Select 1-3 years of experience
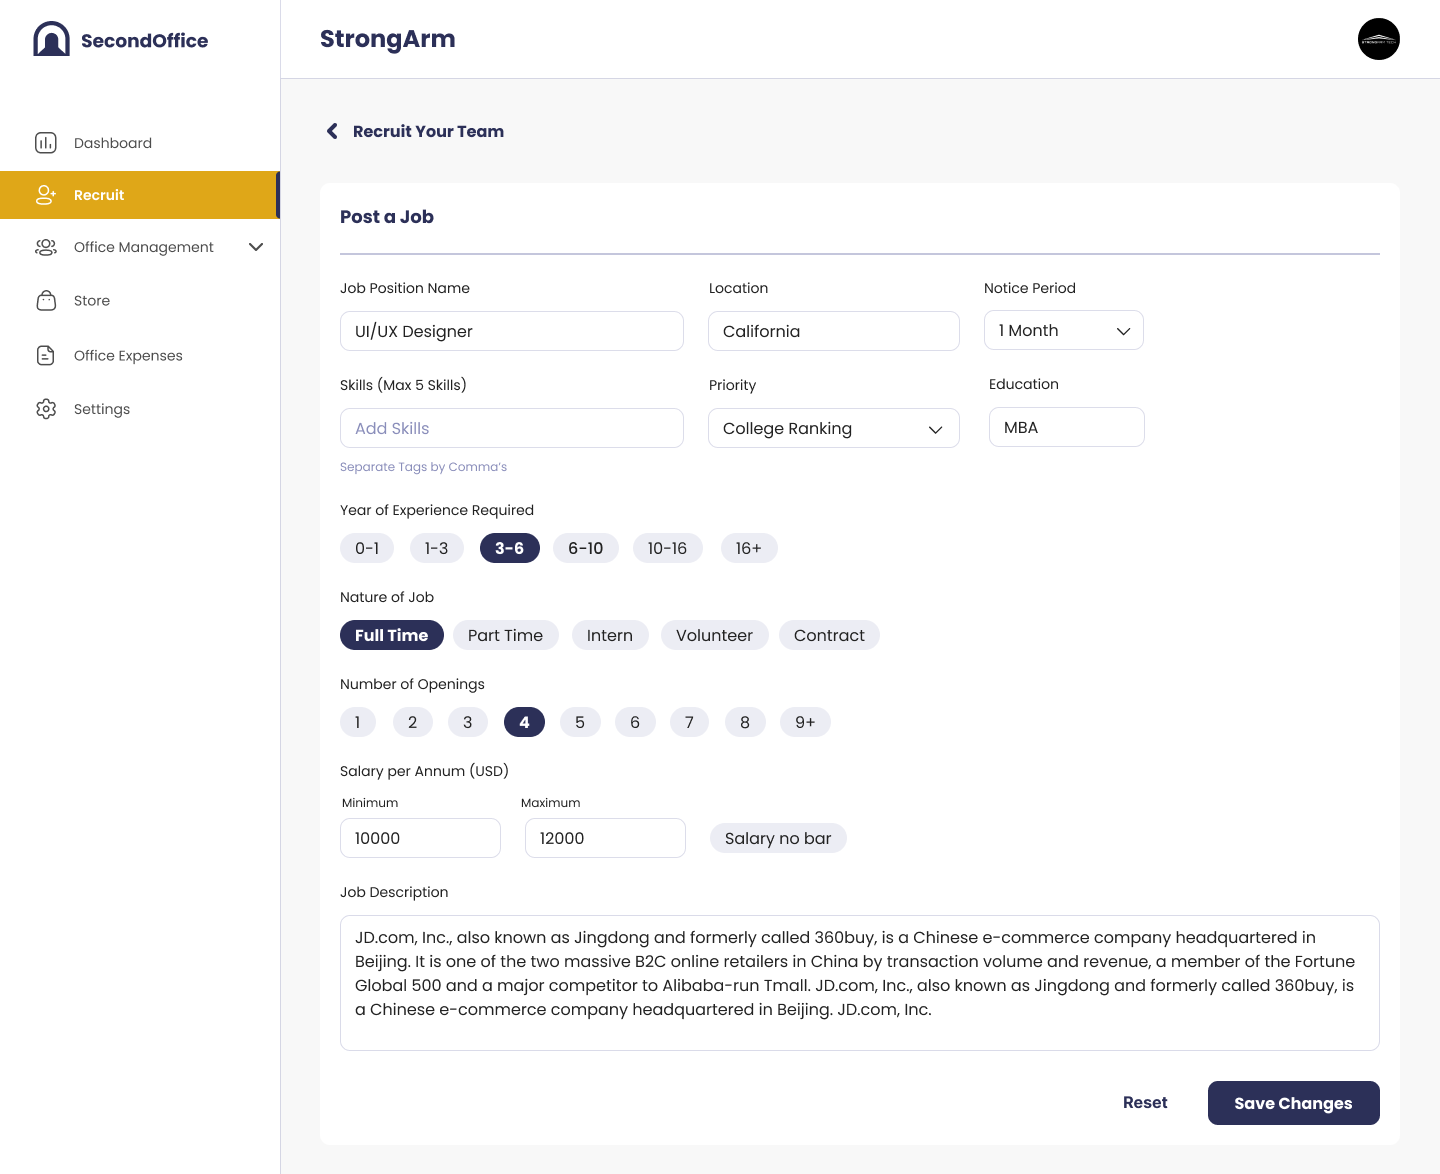The width and height of the screenshot is (1440, 1174). tap(437, 548)
